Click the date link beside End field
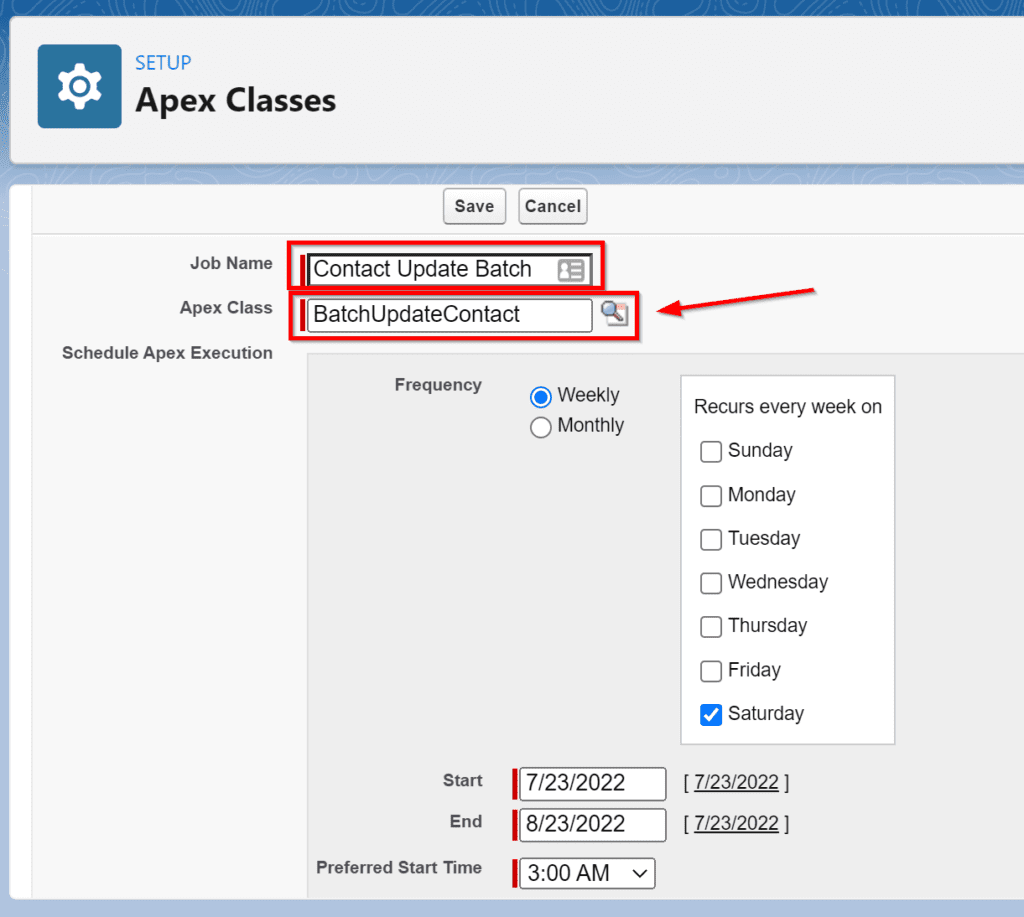This screenshot has width=1024, height=917. [737, 824]
